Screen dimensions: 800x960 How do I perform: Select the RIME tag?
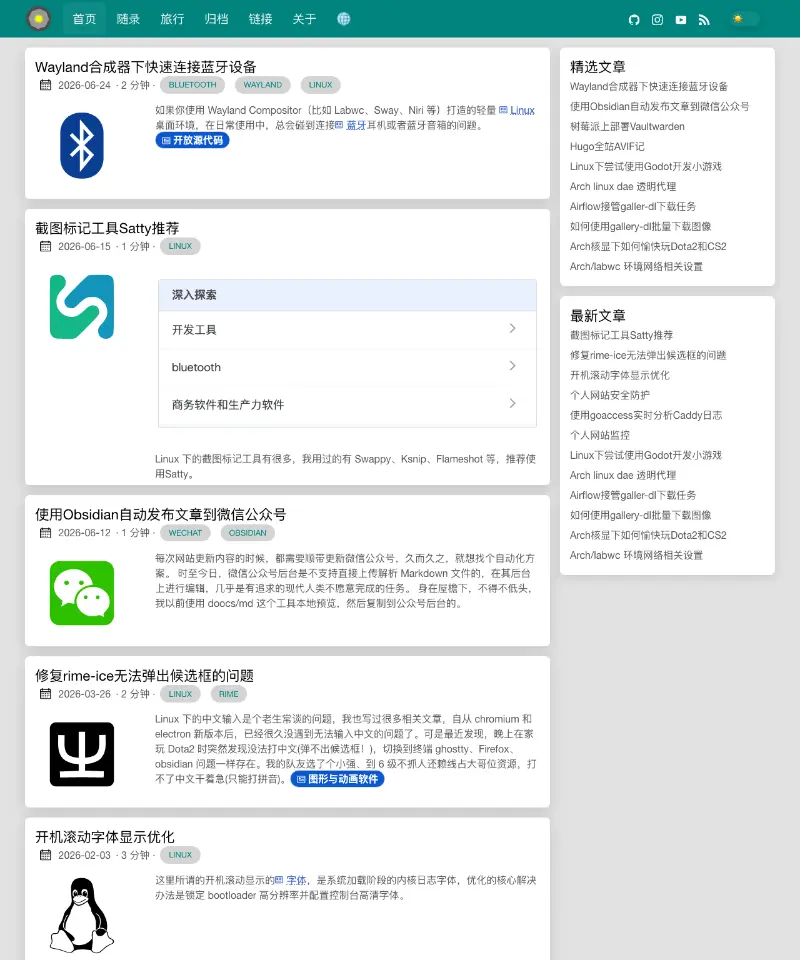point(228,694)
